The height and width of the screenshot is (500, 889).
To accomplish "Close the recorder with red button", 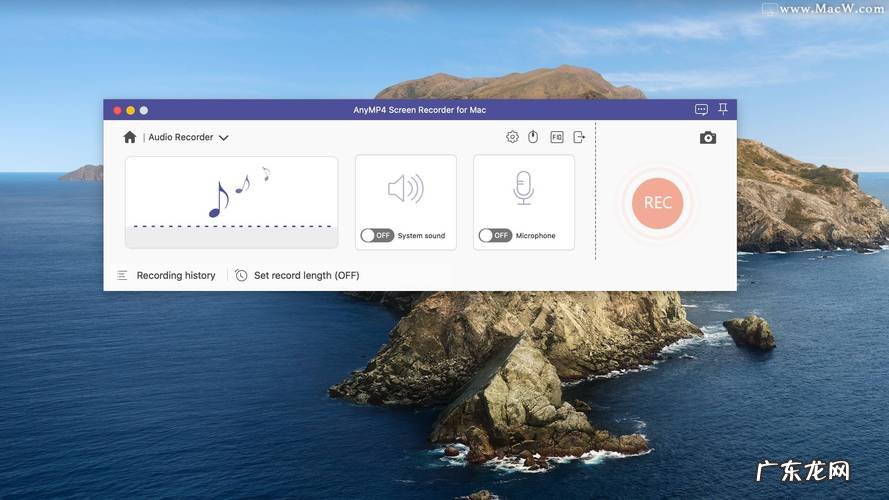I will (117, 110).
